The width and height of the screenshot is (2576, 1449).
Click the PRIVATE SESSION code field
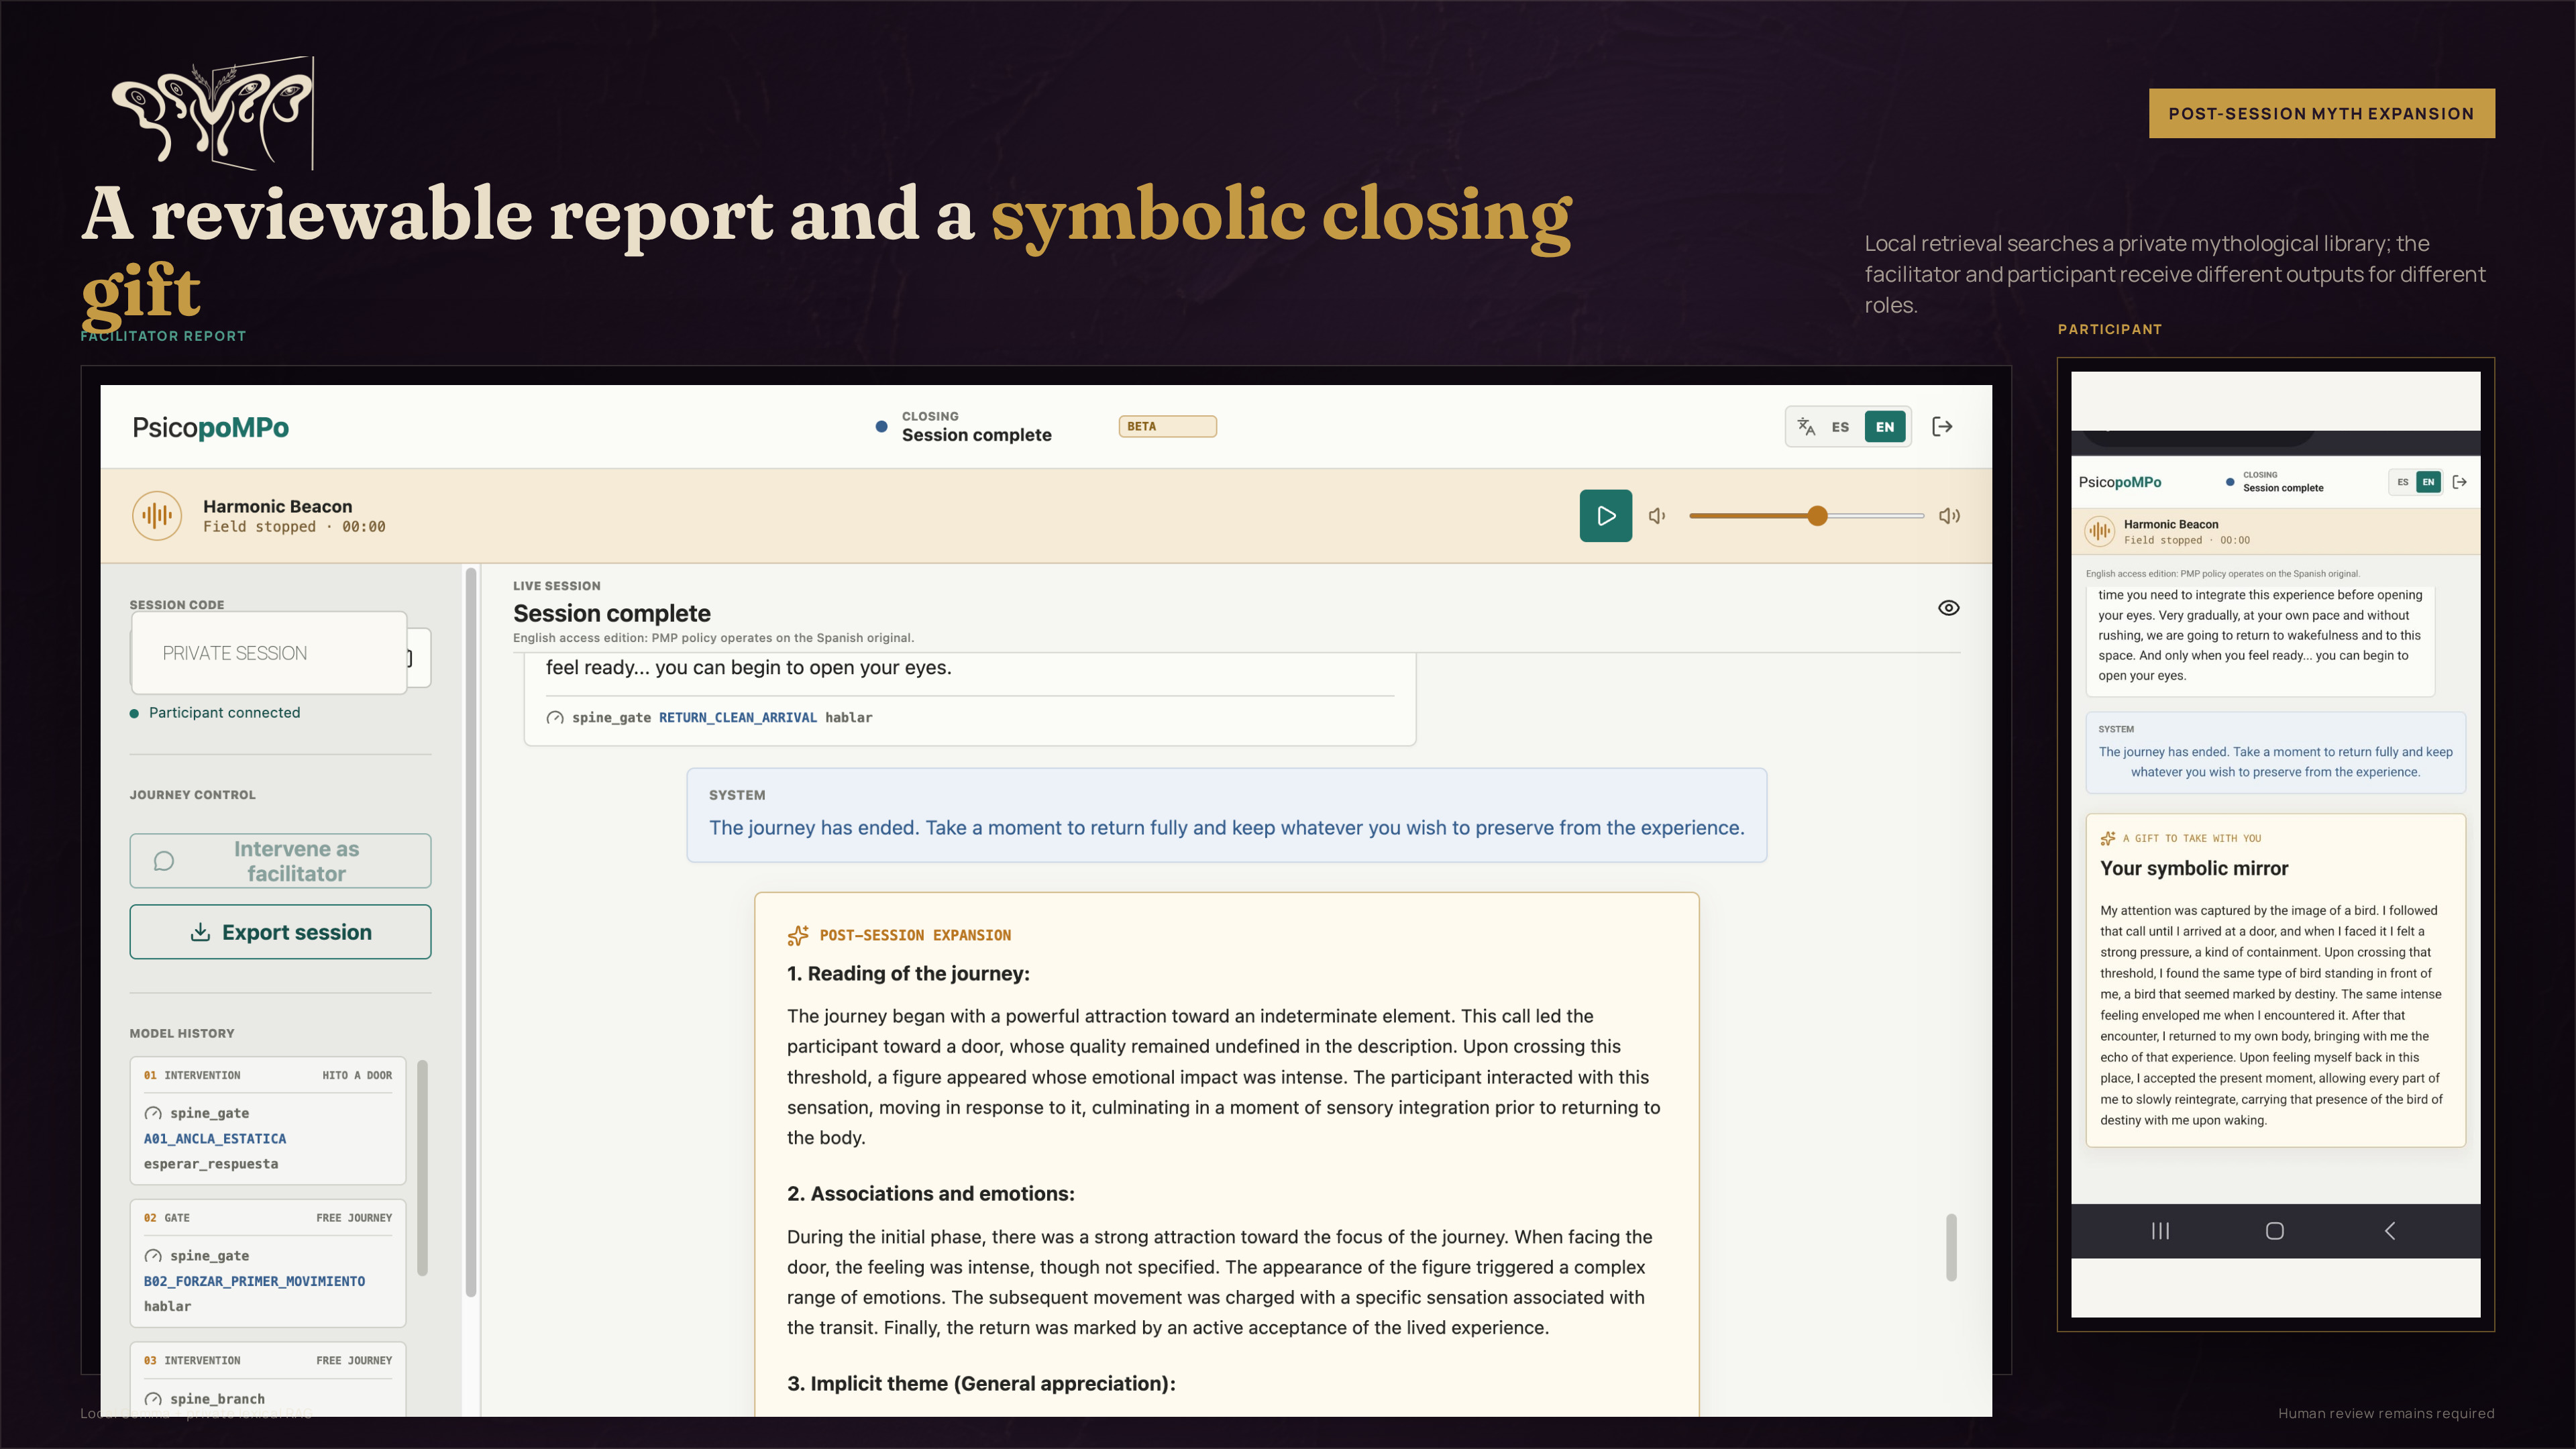[269, 653]
